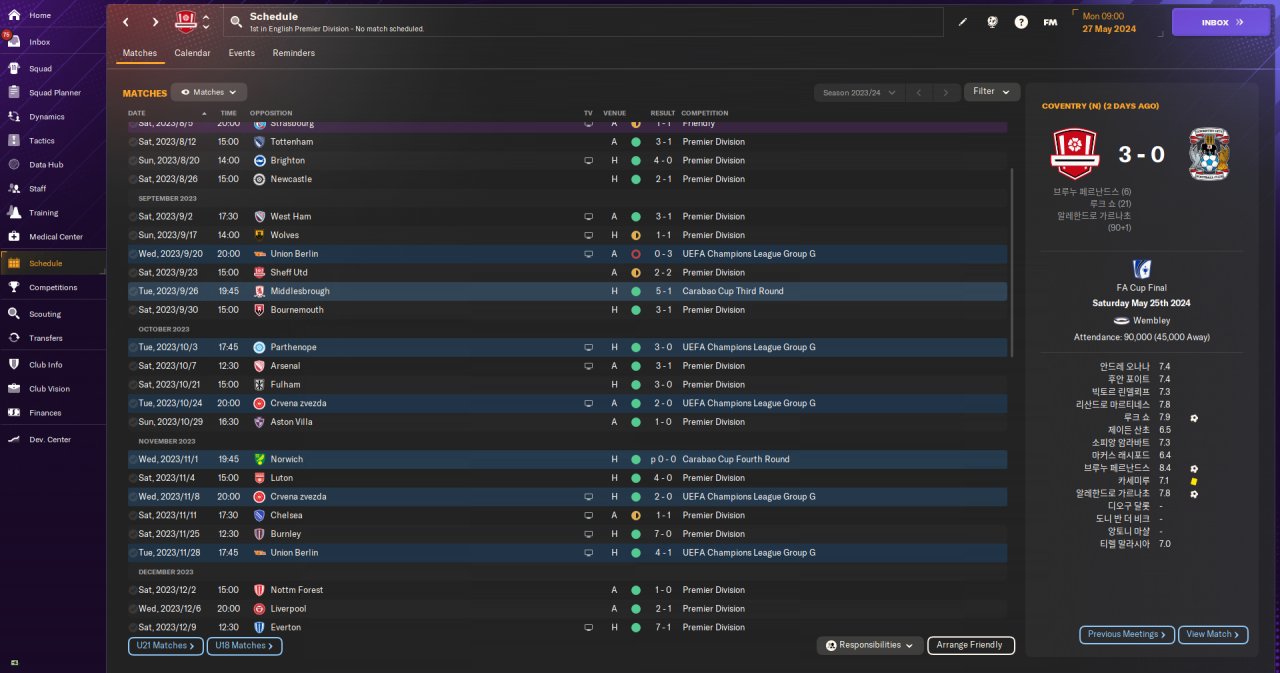This screenshot has width=1280, height=673.
Task: Click the pencil edit icon in top bar
Action: tap(963, 21)
